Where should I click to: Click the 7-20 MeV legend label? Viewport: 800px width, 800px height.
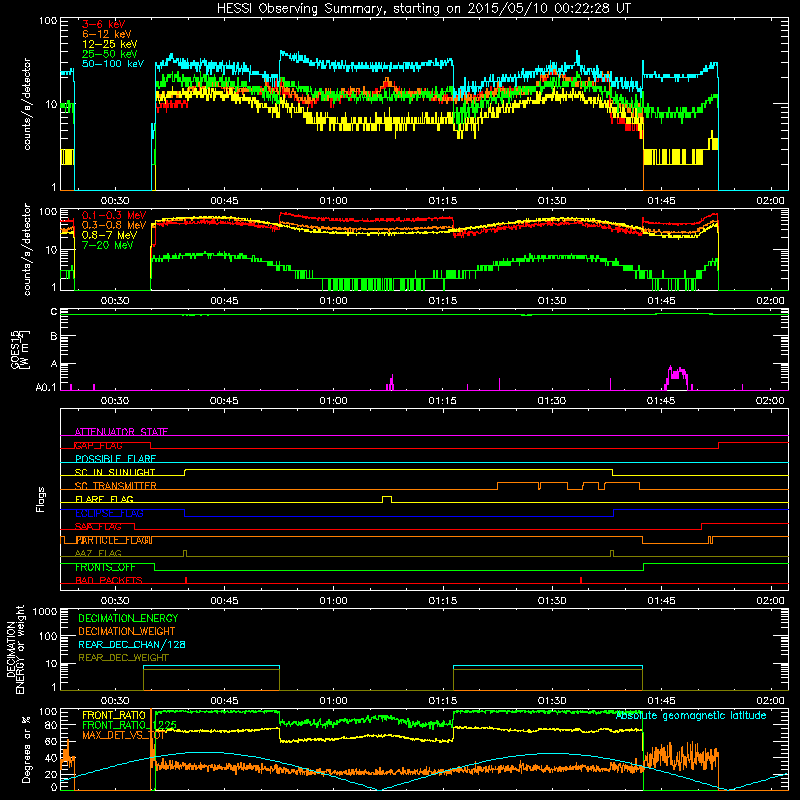[107, 245]
